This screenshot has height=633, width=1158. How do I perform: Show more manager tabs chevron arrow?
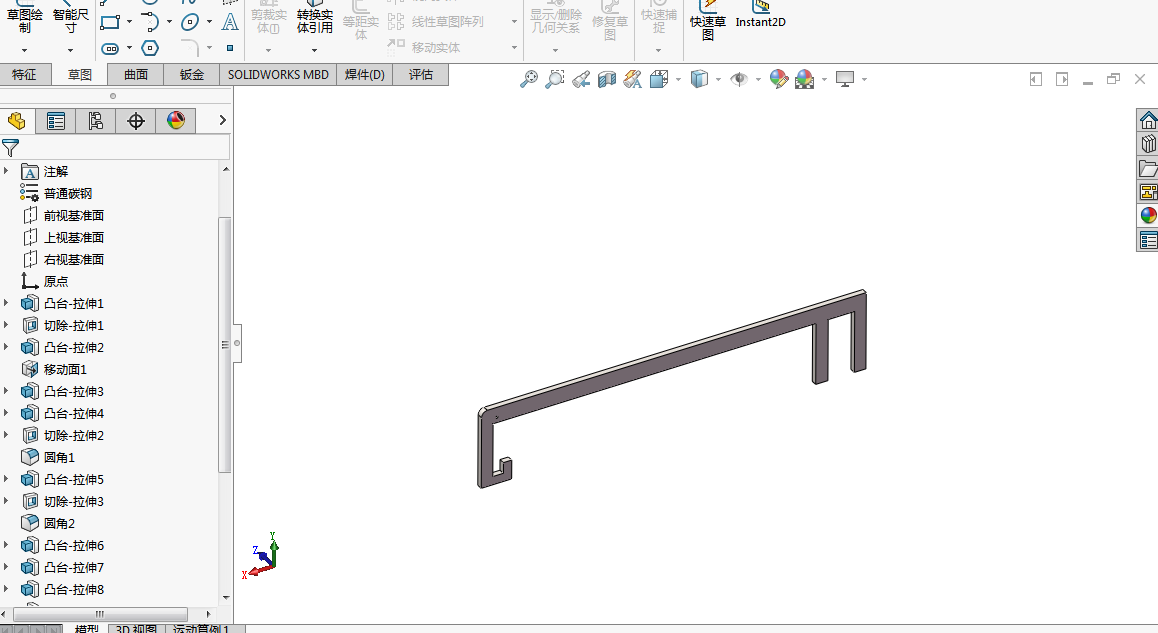tap(222, 120)
